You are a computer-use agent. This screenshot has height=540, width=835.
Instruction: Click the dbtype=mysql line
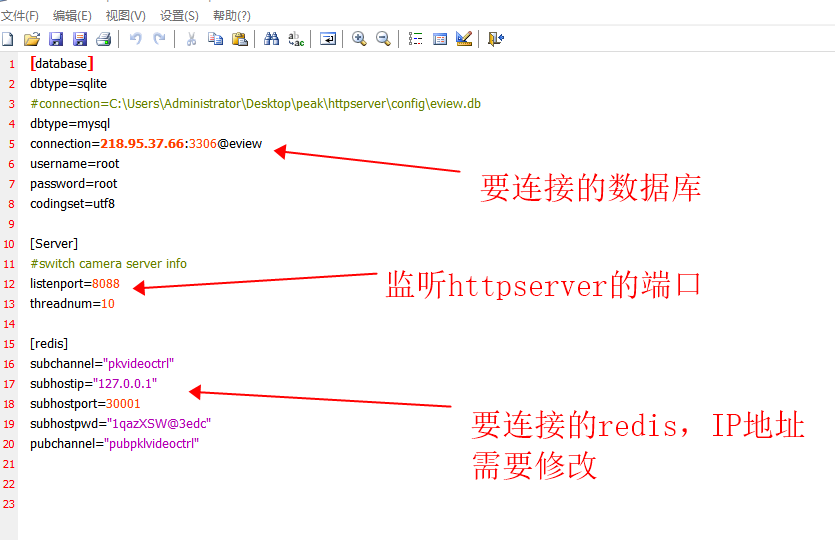[70, 124]
